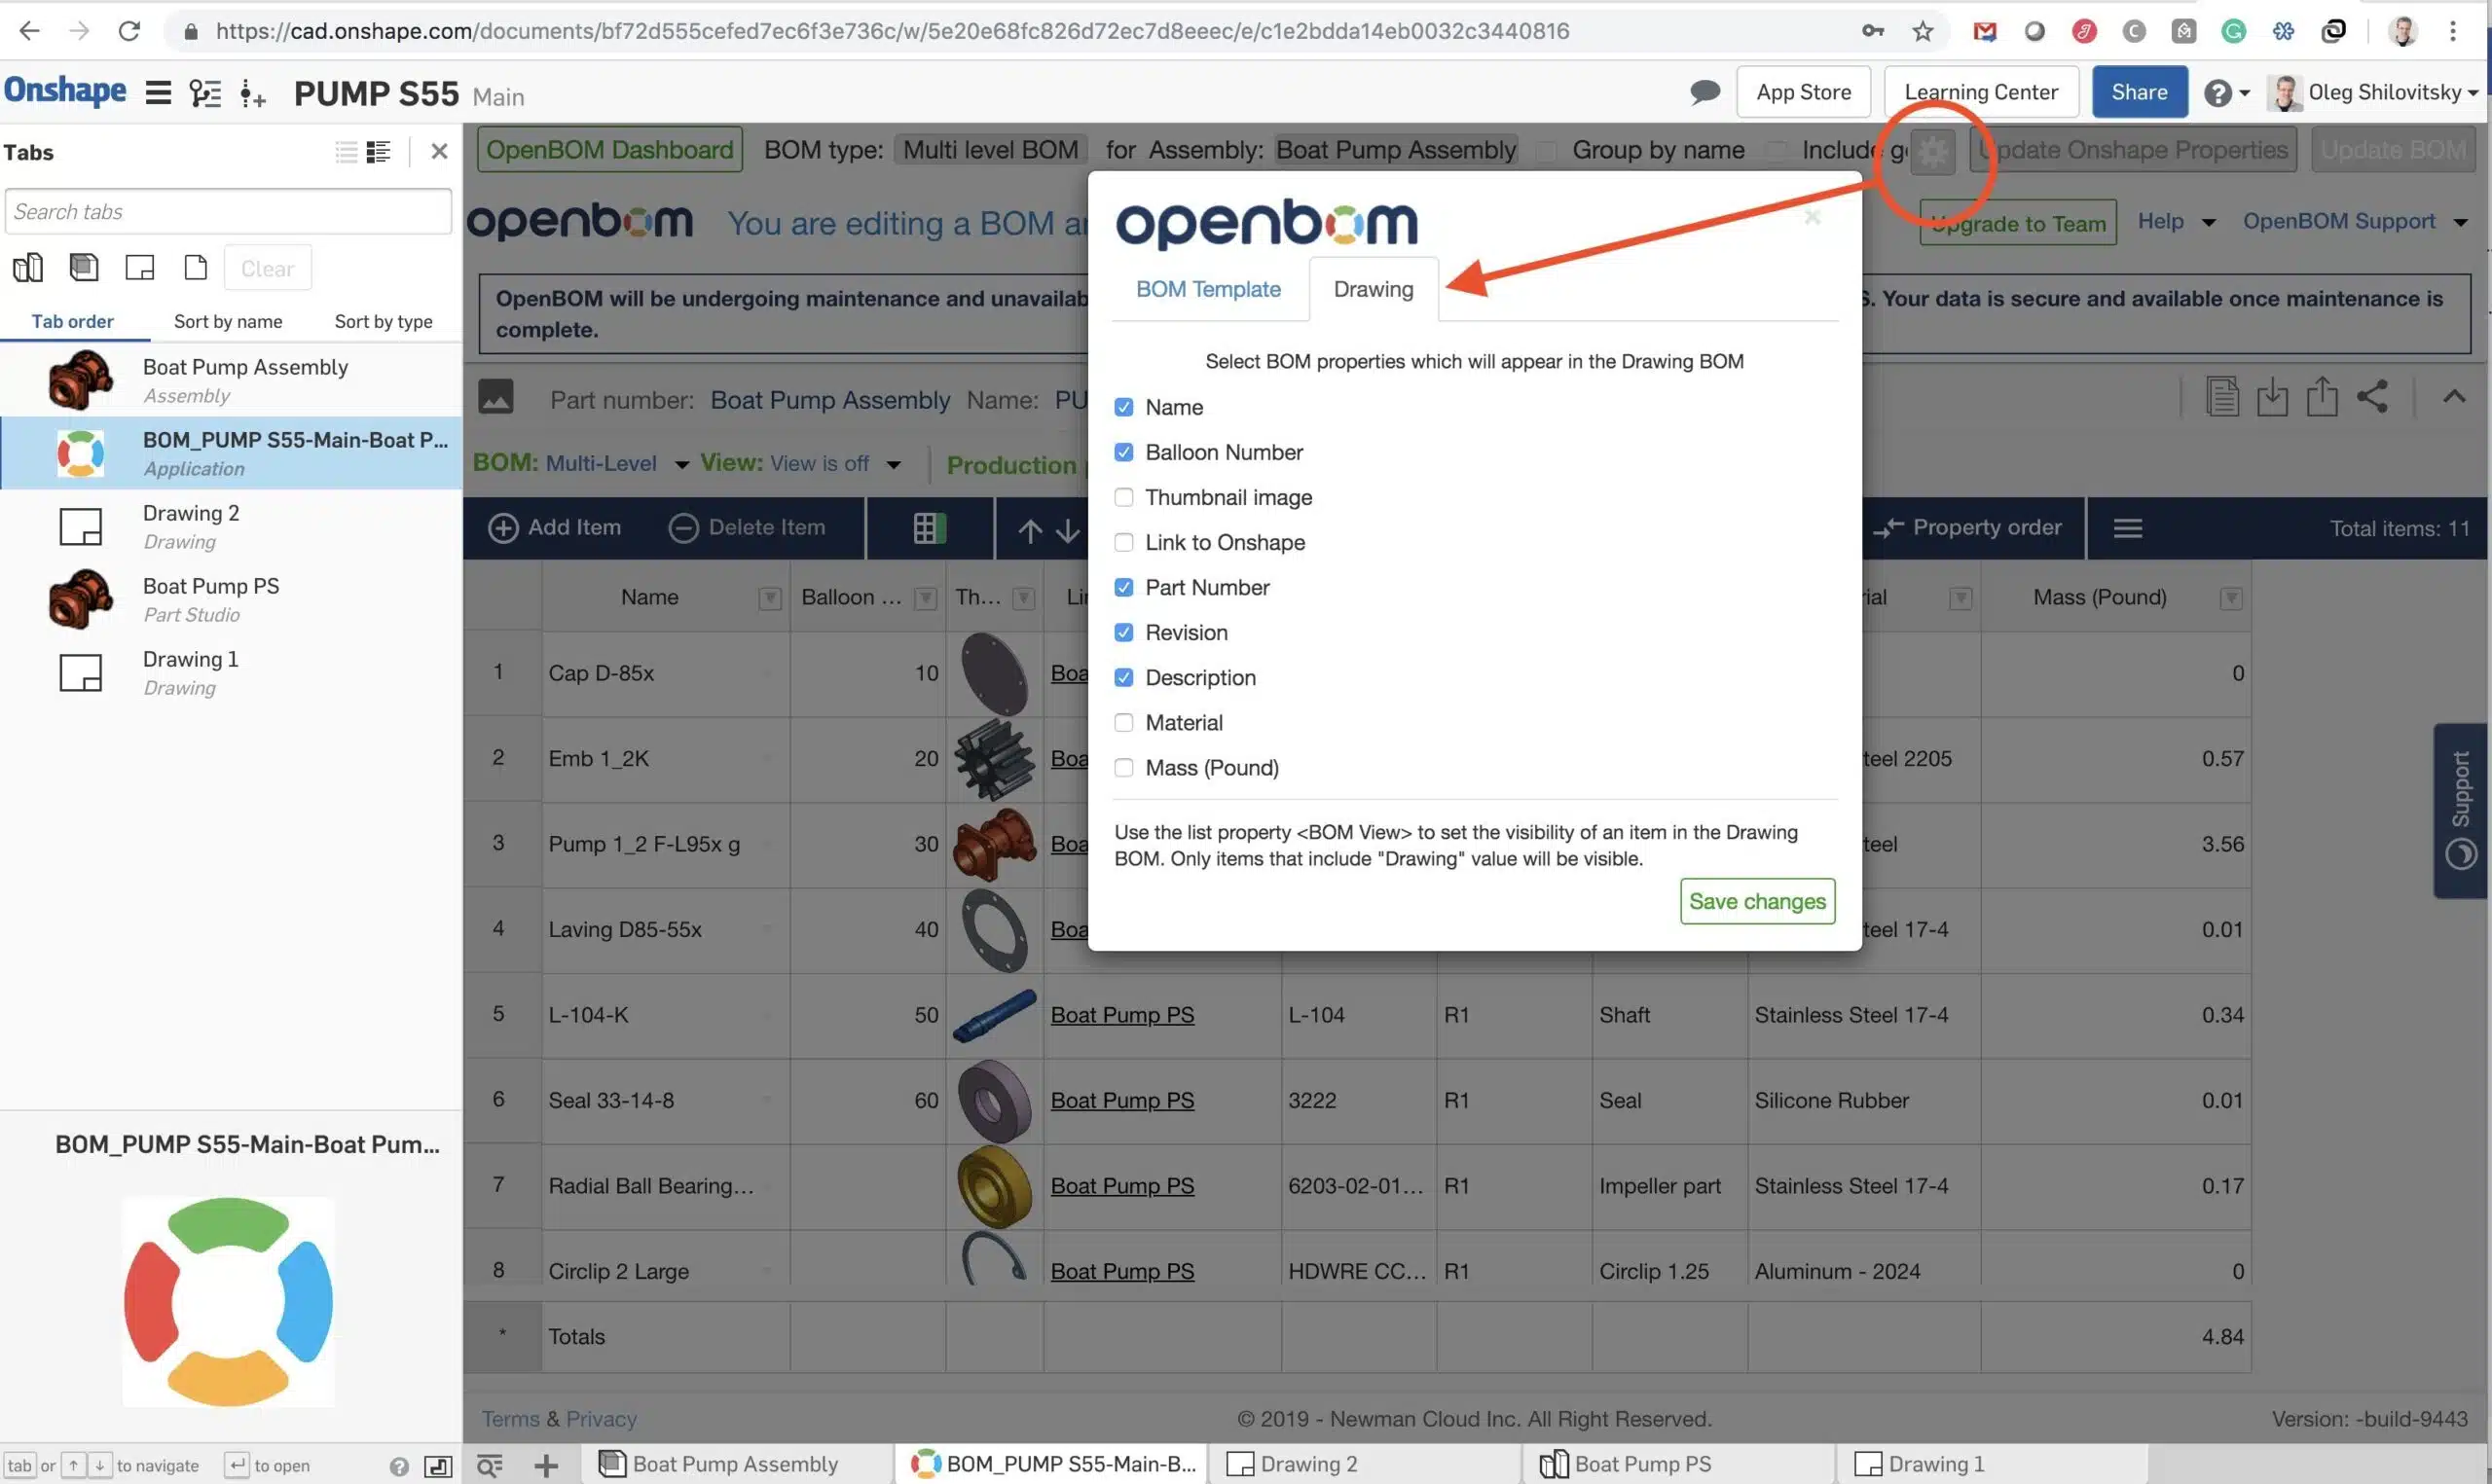Click the OpenBOM document templates icon
This screenshot has height=1484, width=2492.
[x=2222, y=396]
